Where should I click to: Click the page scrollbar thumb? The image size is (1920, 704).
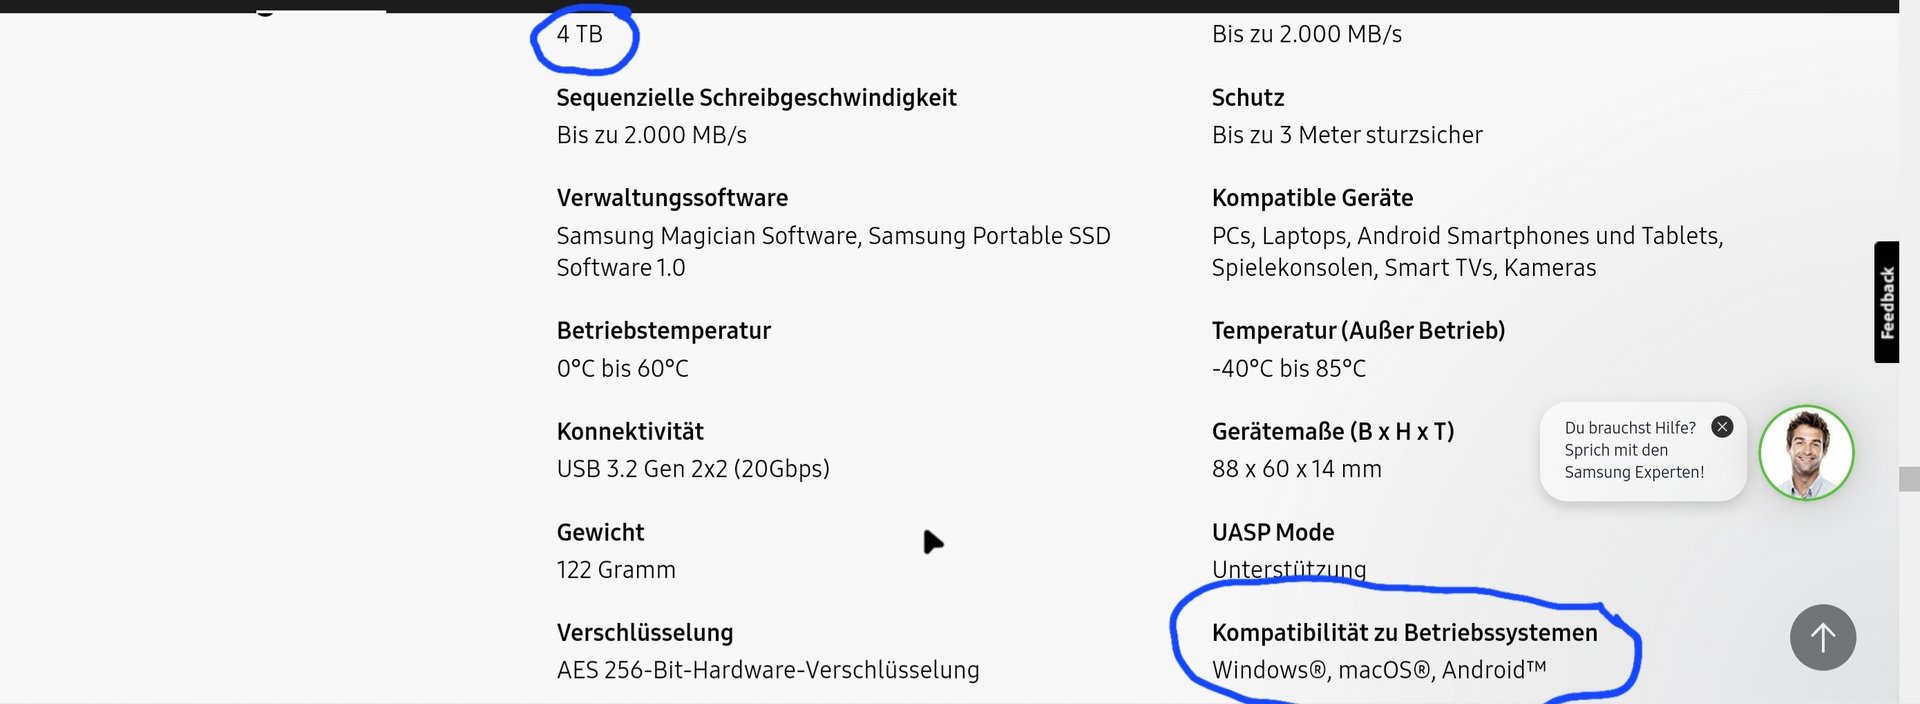(x=1909, y=478)
